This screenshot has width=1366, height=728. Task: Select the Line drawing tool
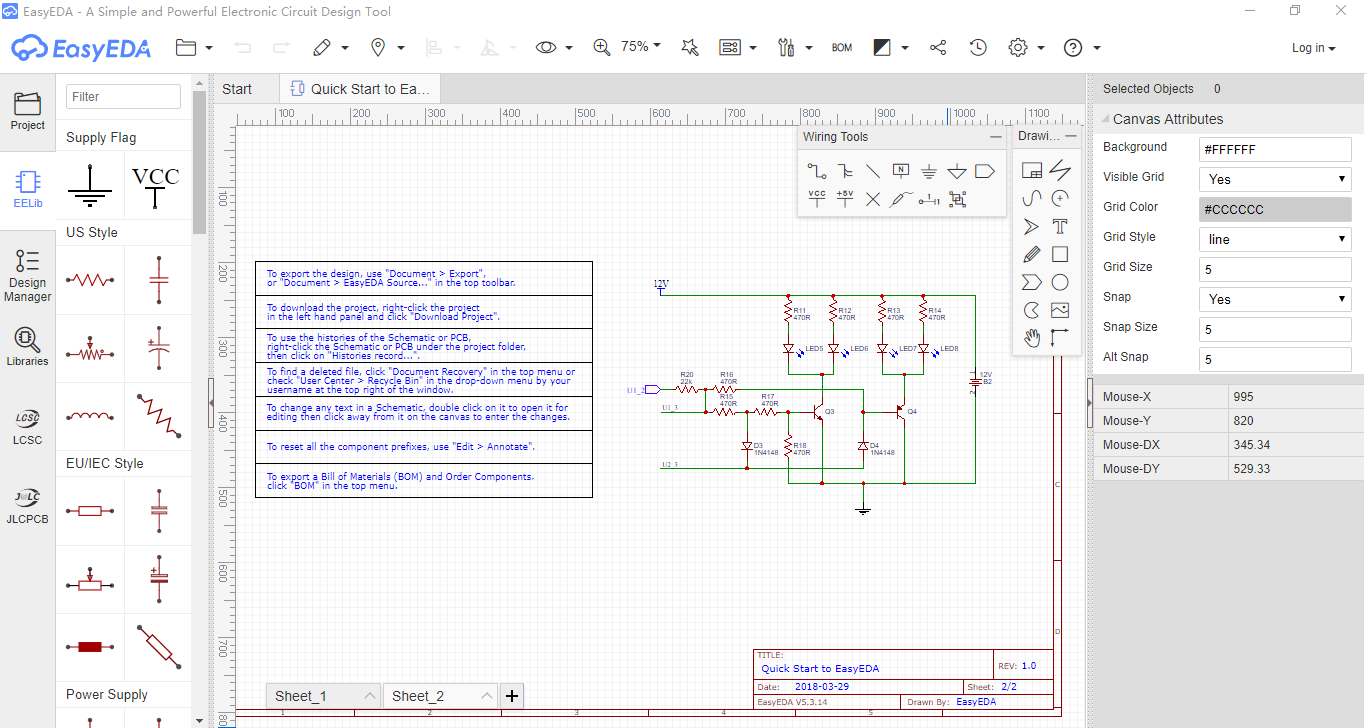[x=1060, y=170]
